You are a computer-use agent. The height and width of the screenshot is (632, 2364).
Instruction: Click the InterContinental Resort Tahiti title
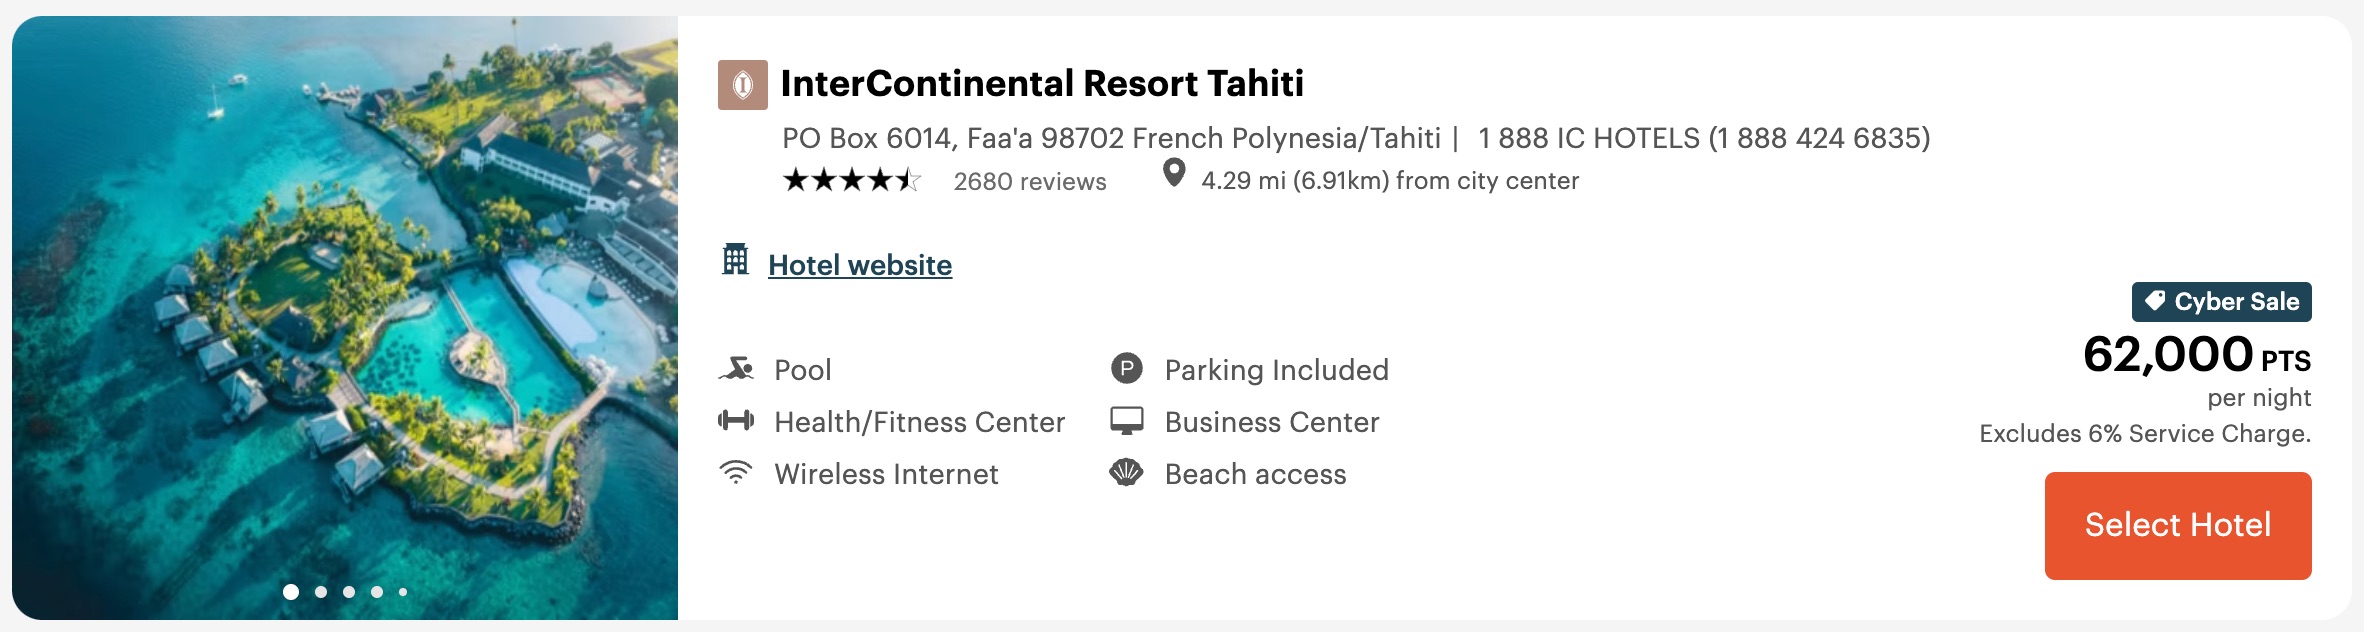[x=1043, y=85]
